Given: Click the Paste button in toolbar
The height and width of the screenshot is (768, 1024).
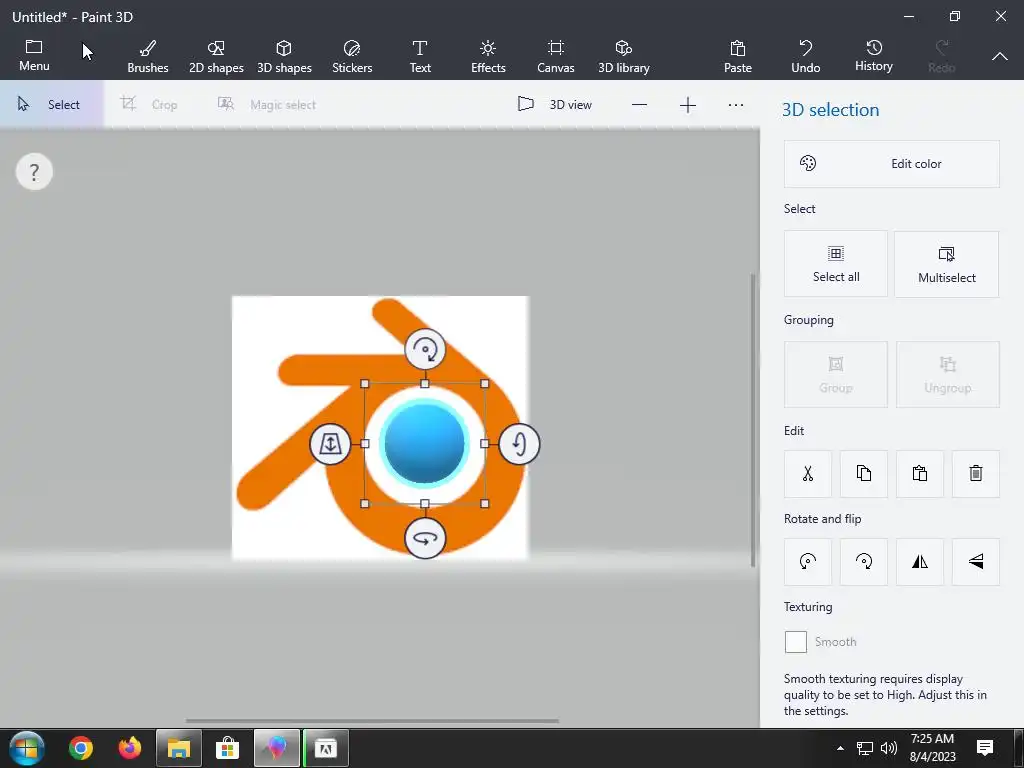Looking at the screenshot, I should [738, 56].
